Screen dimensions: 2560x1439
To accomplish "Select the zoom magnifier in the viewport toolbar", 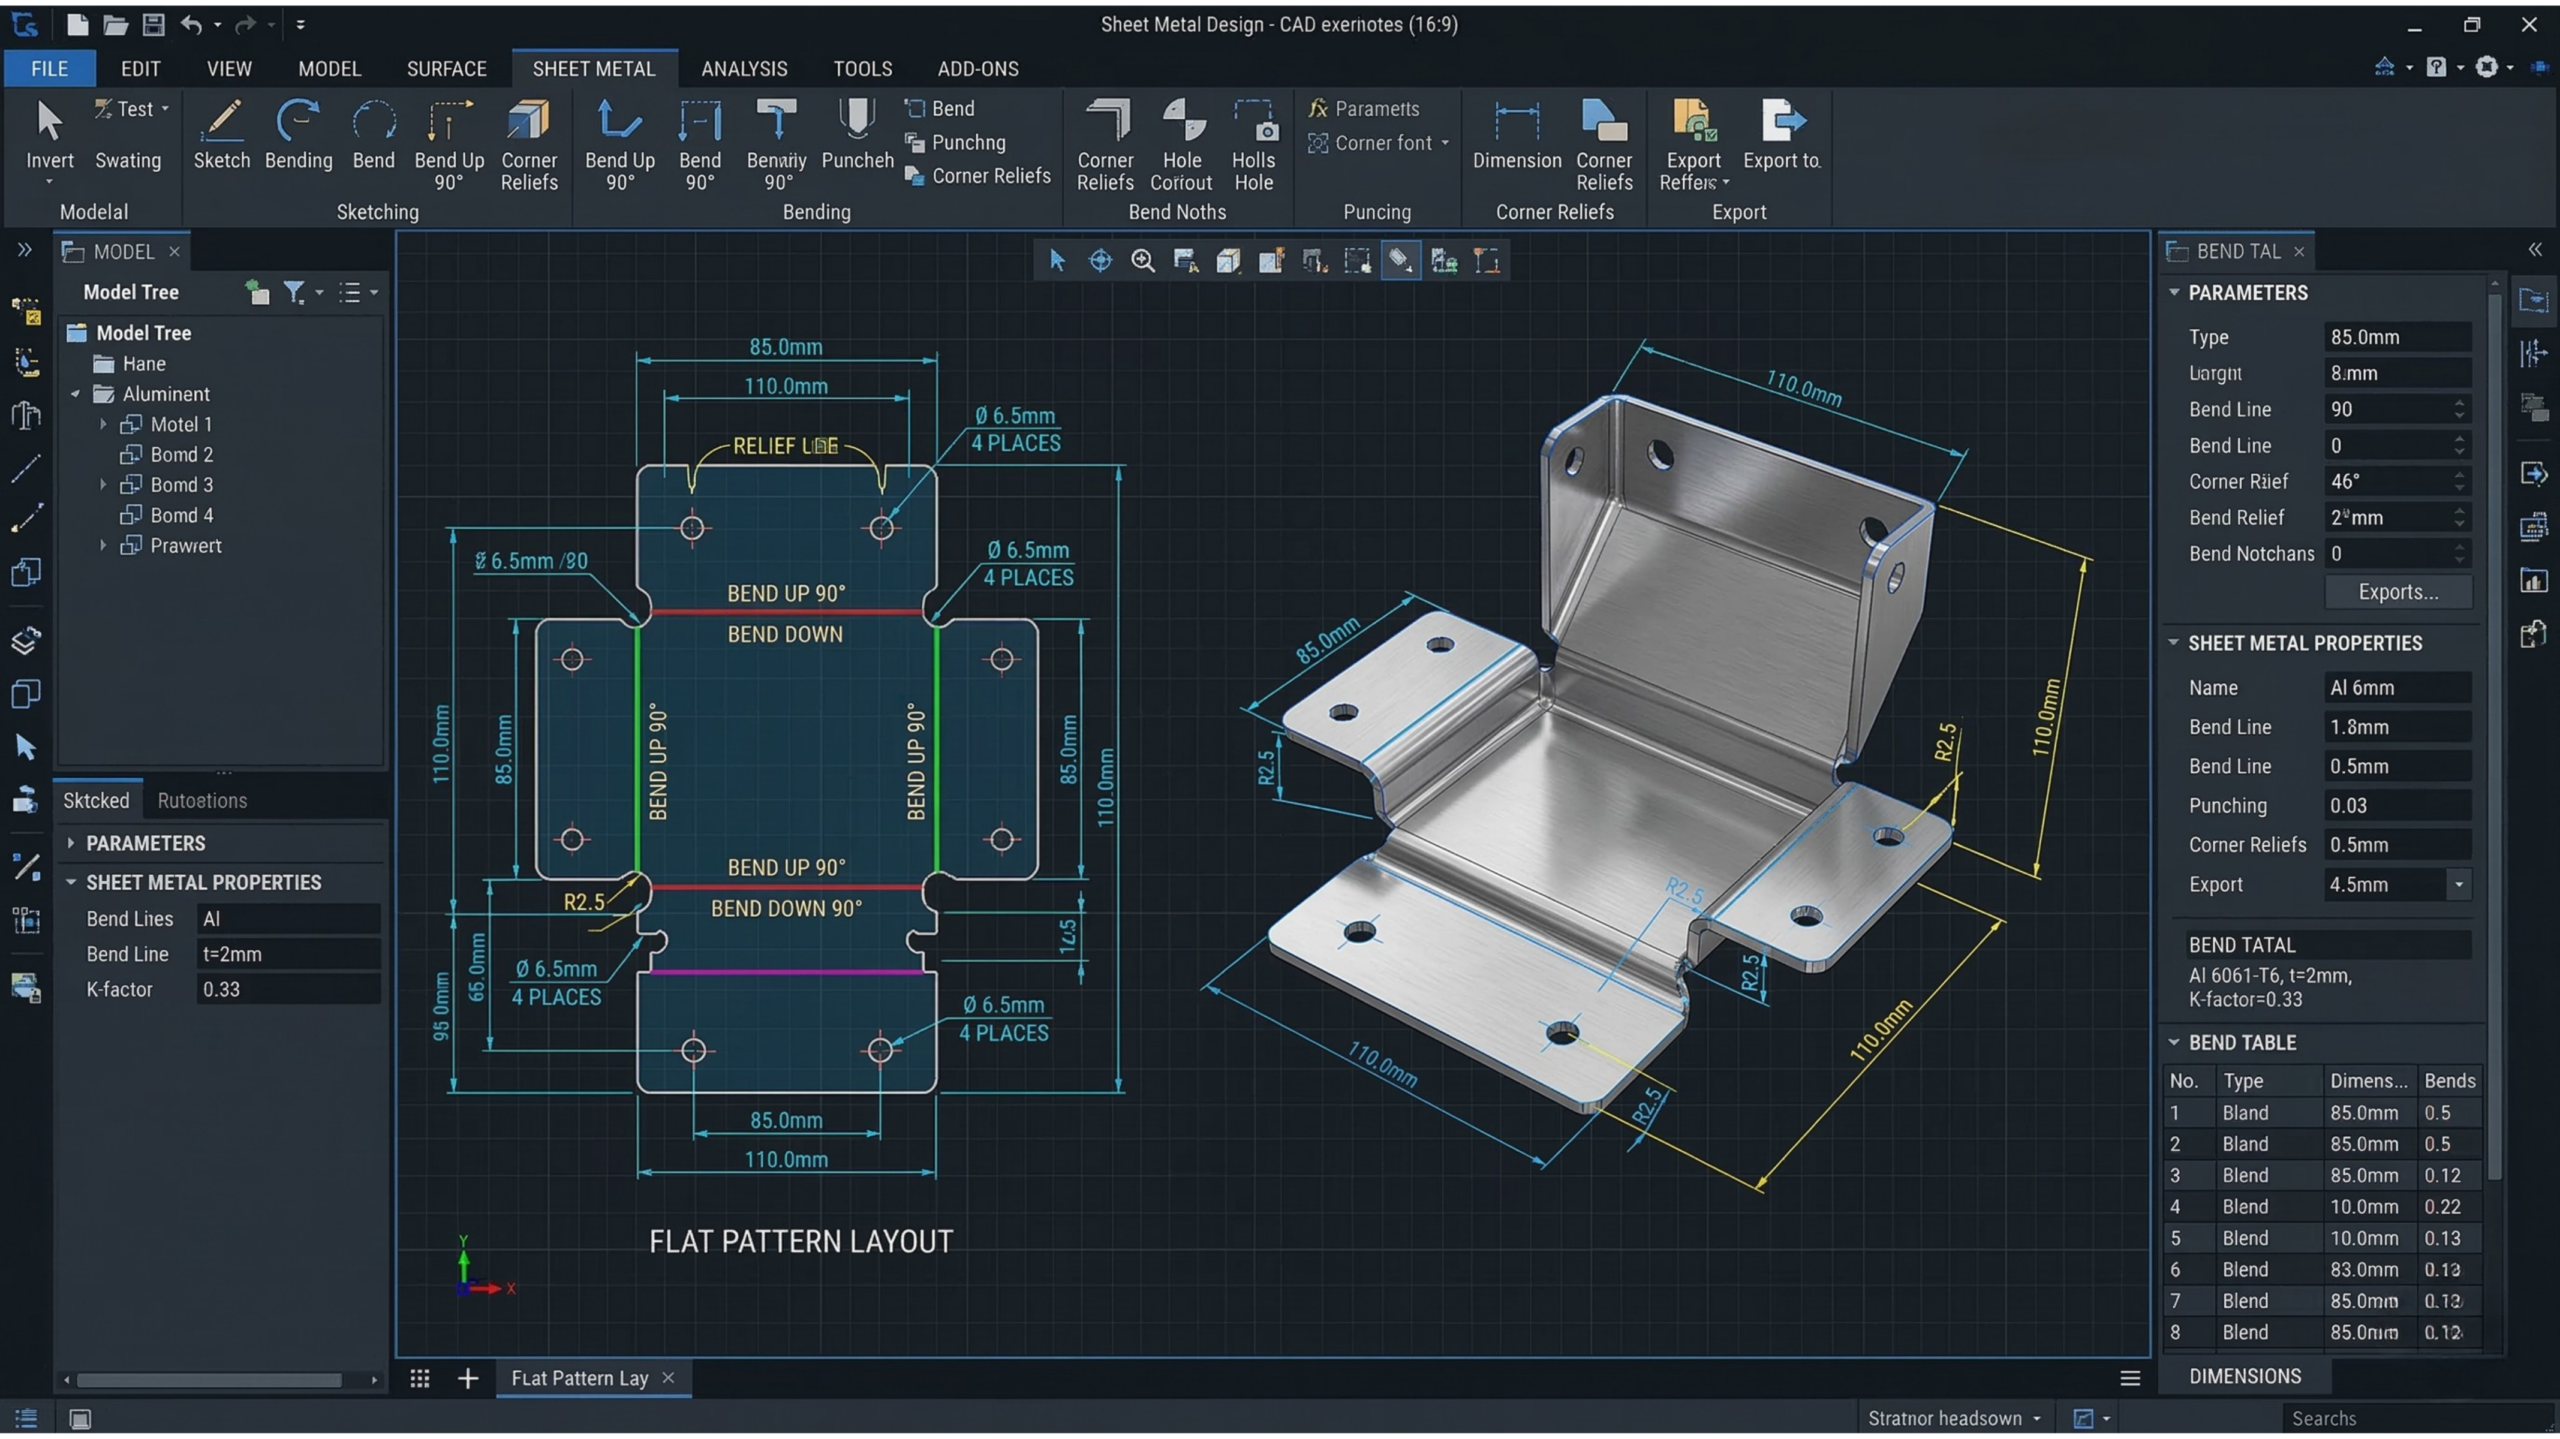I will tap(1143, 260).
